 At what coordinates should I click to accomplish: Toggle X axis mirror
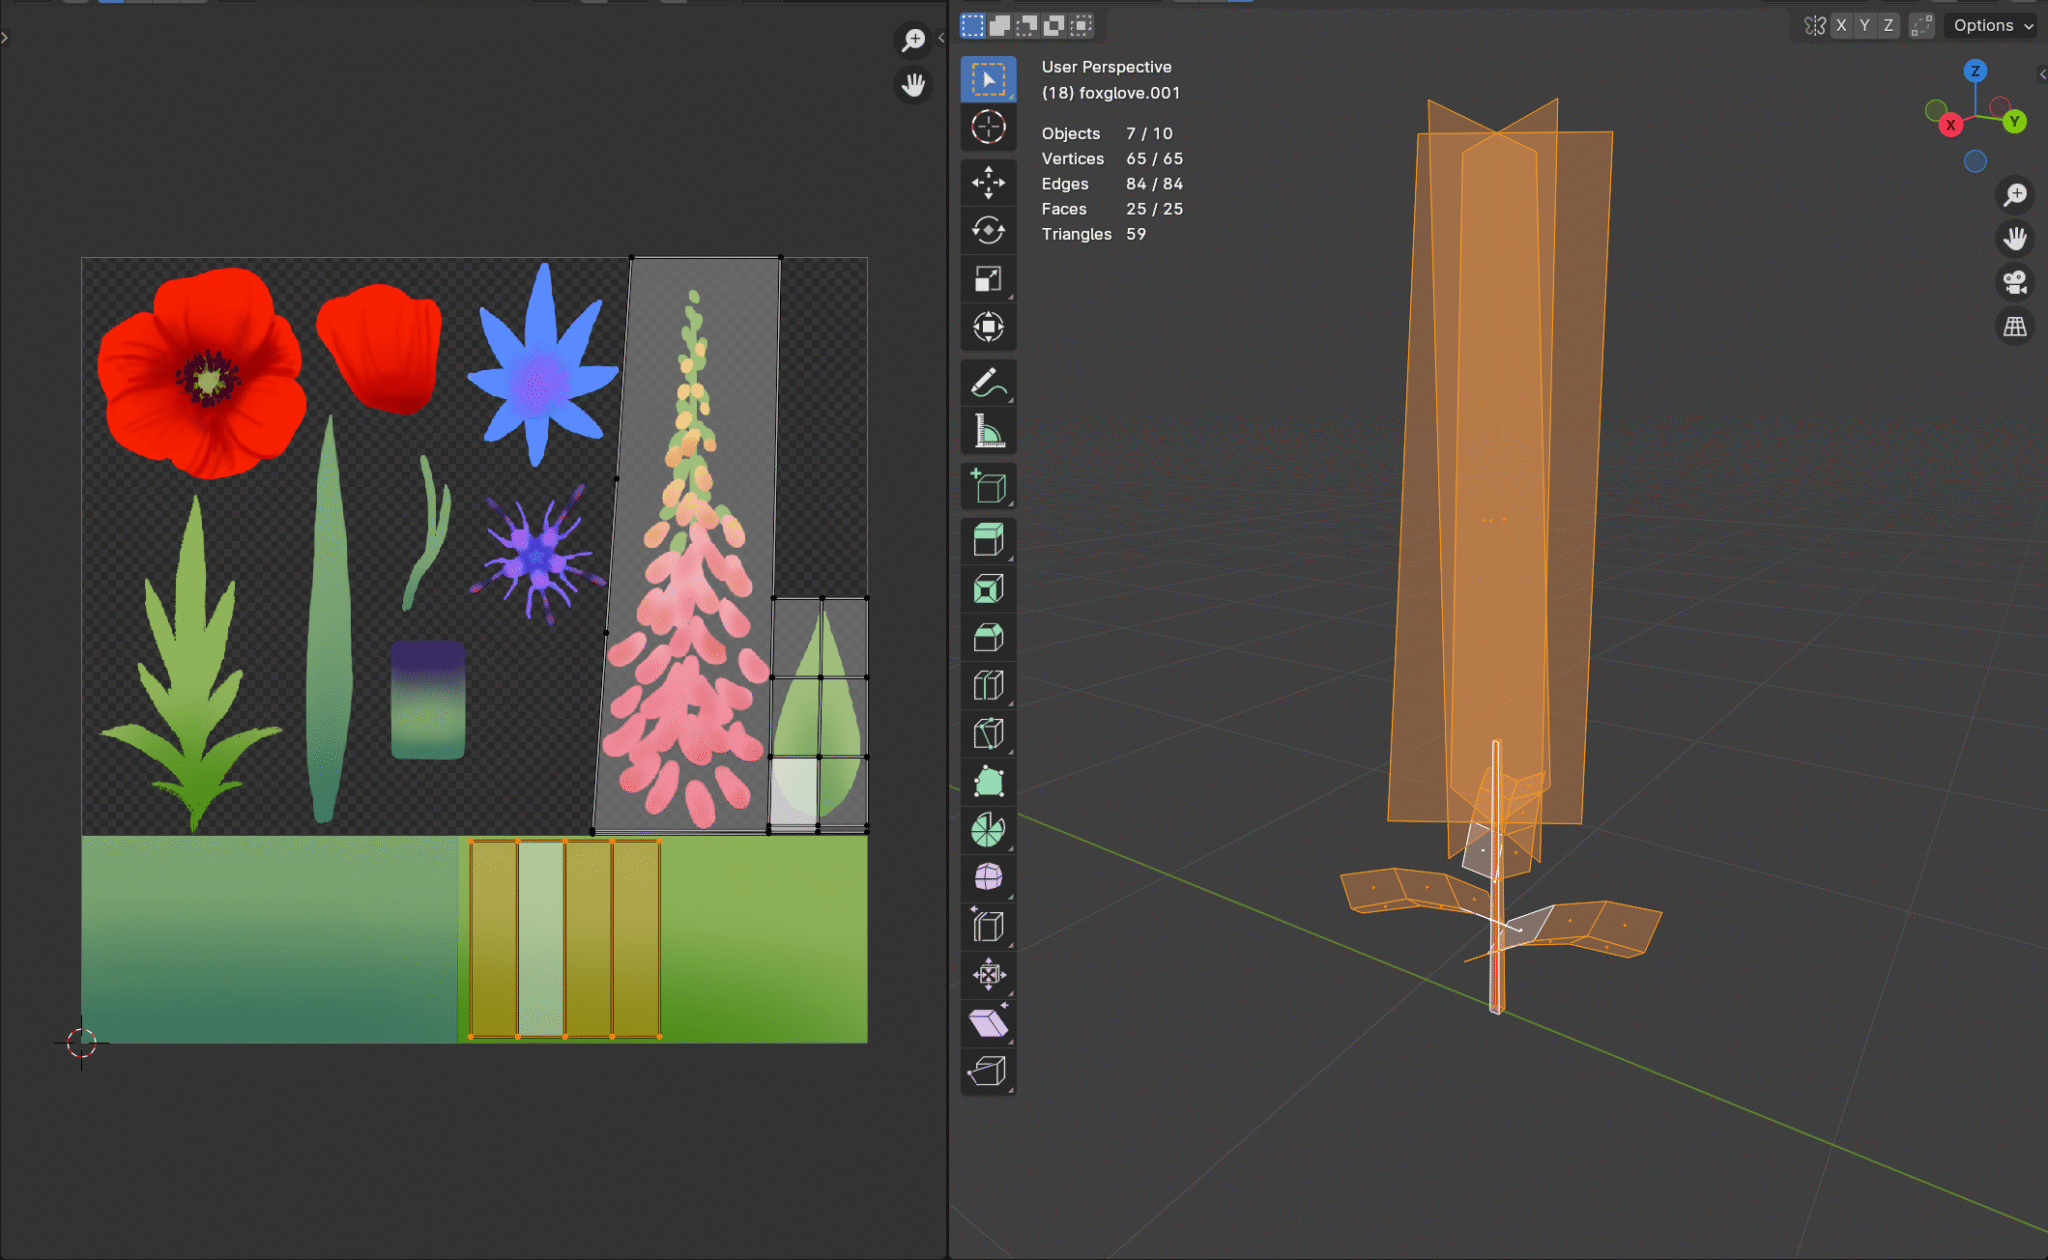[1841, 26]
